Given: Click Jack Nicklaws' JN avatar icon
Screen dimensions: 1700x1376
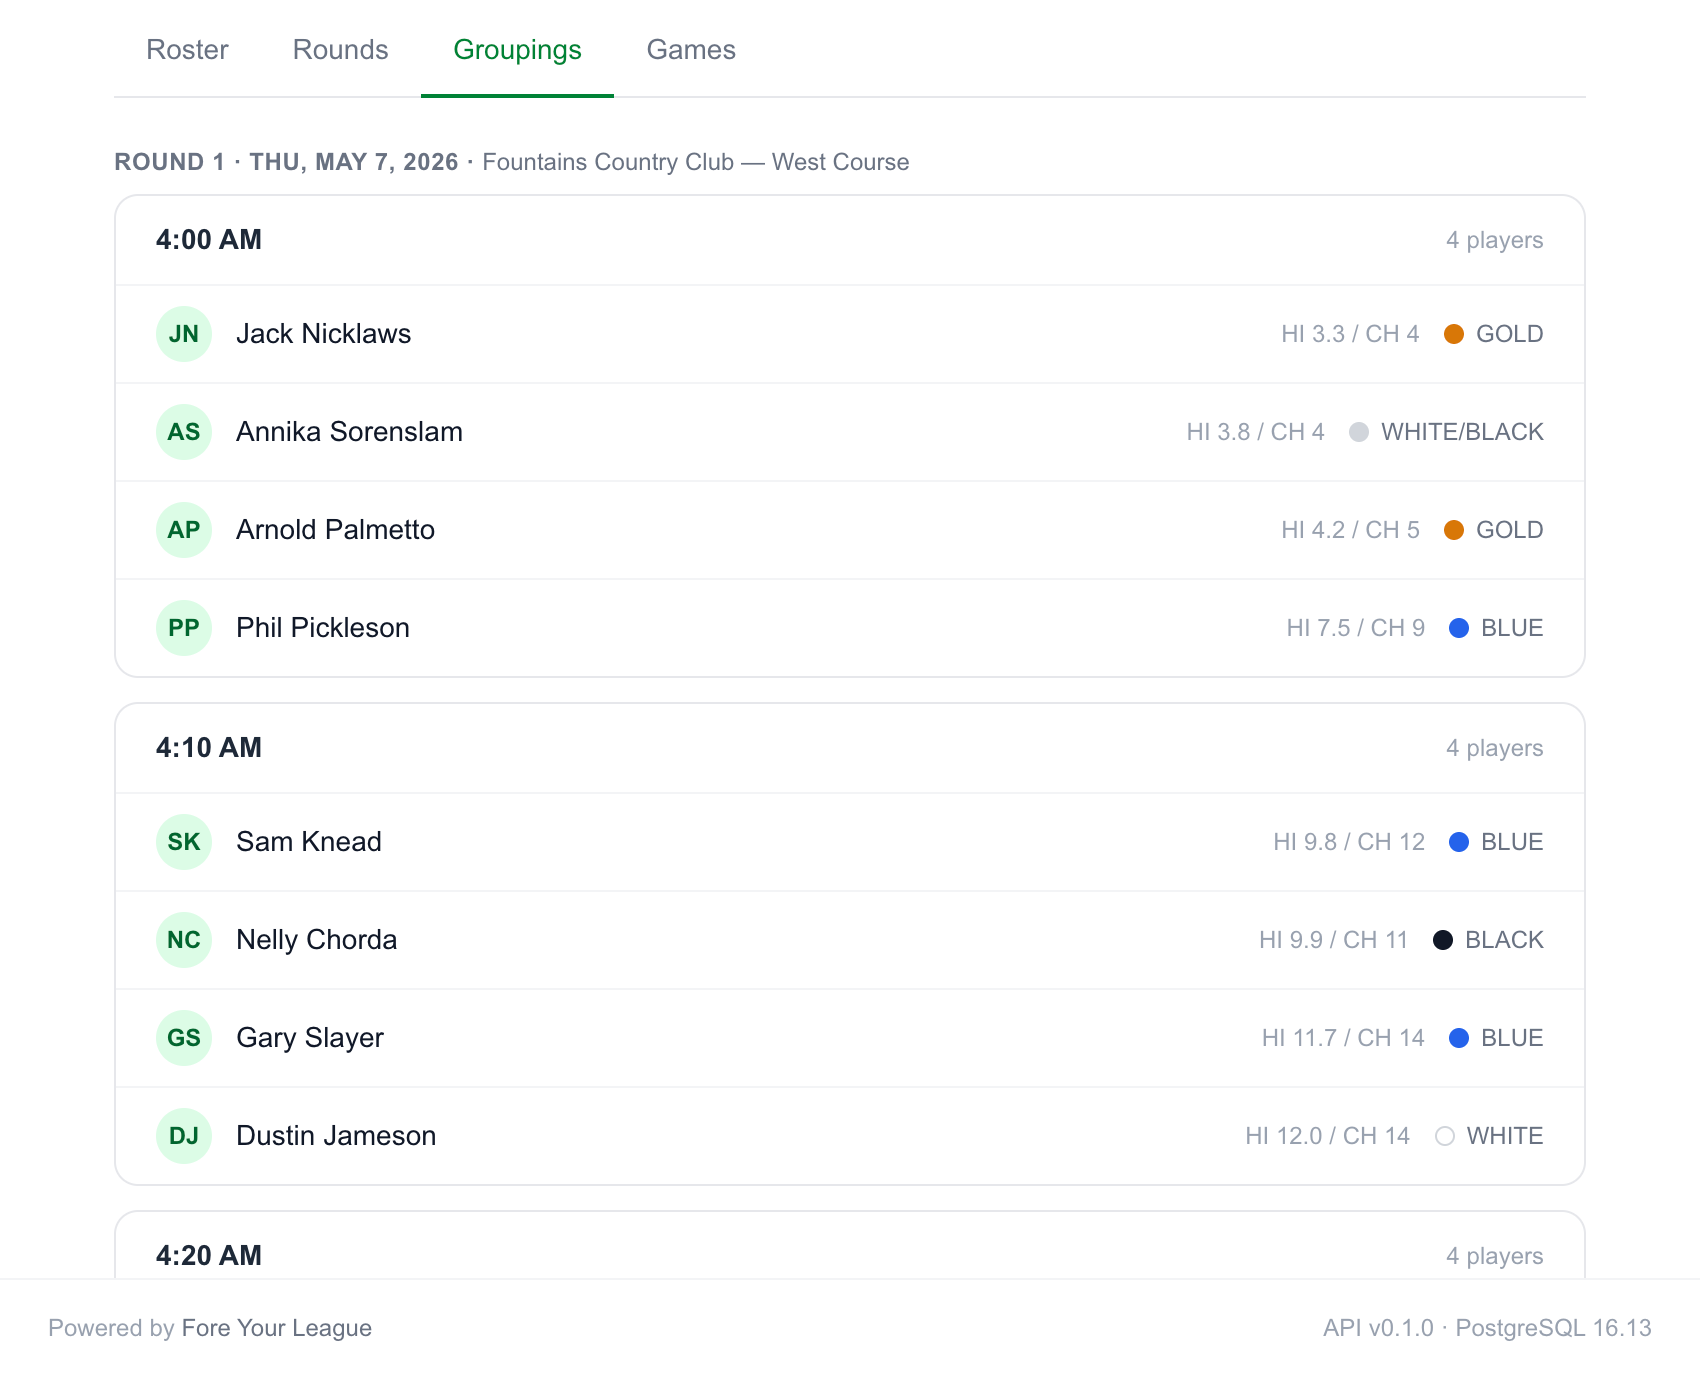Looking at the screenshot, I should tap(184, 334).
